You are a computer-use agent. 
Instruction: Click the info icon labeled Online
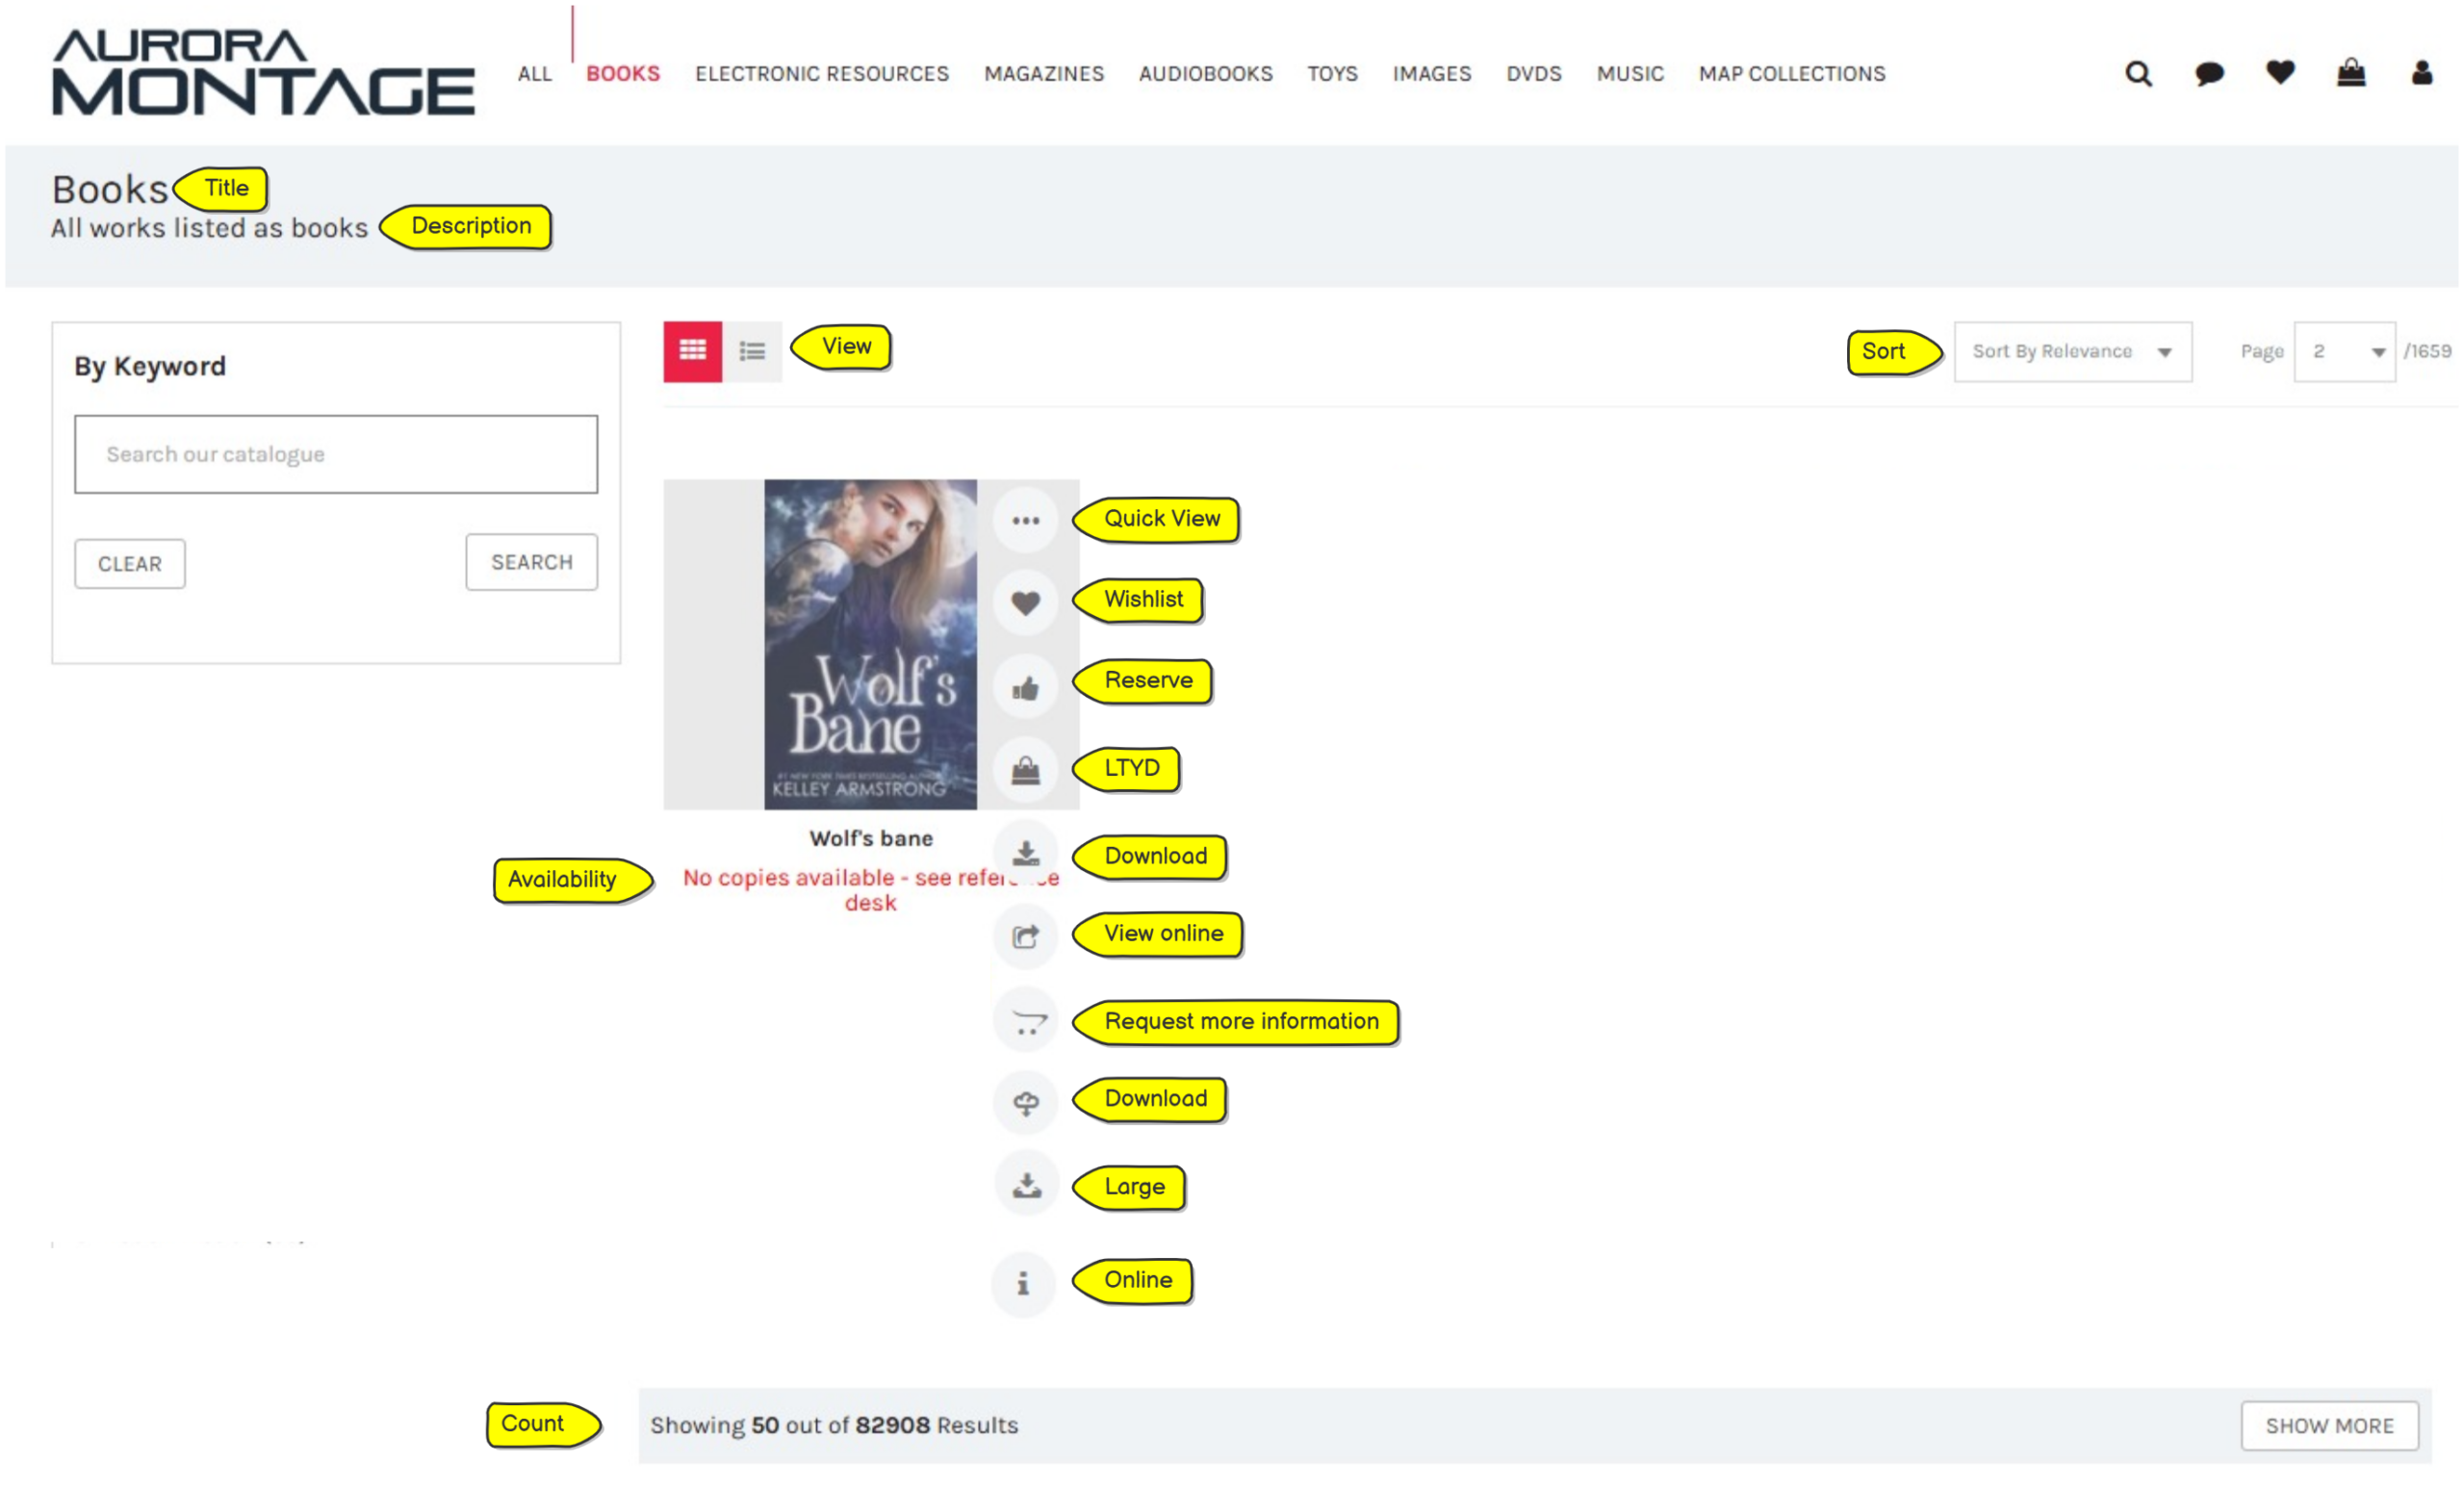pos(1023,1283)
